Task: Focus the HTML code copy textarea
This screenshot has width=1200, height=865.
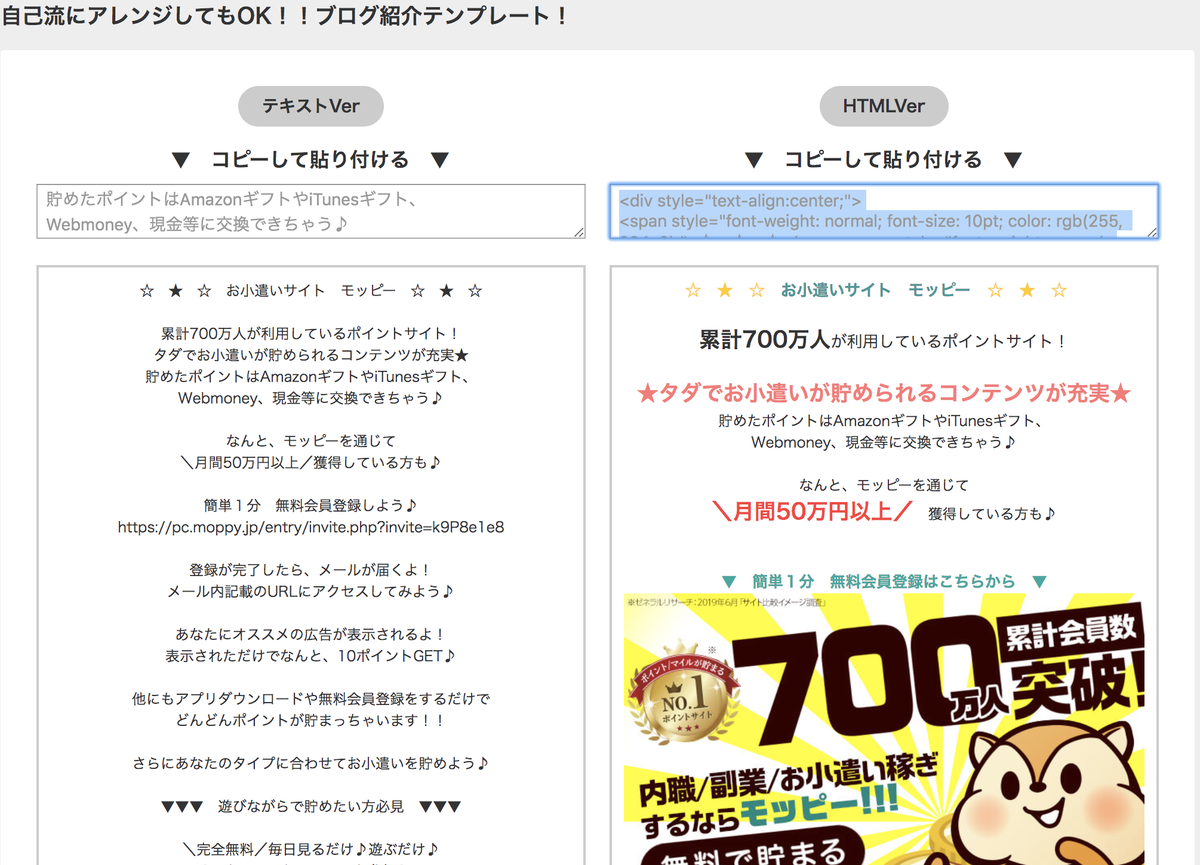Action: click(884, 211)
